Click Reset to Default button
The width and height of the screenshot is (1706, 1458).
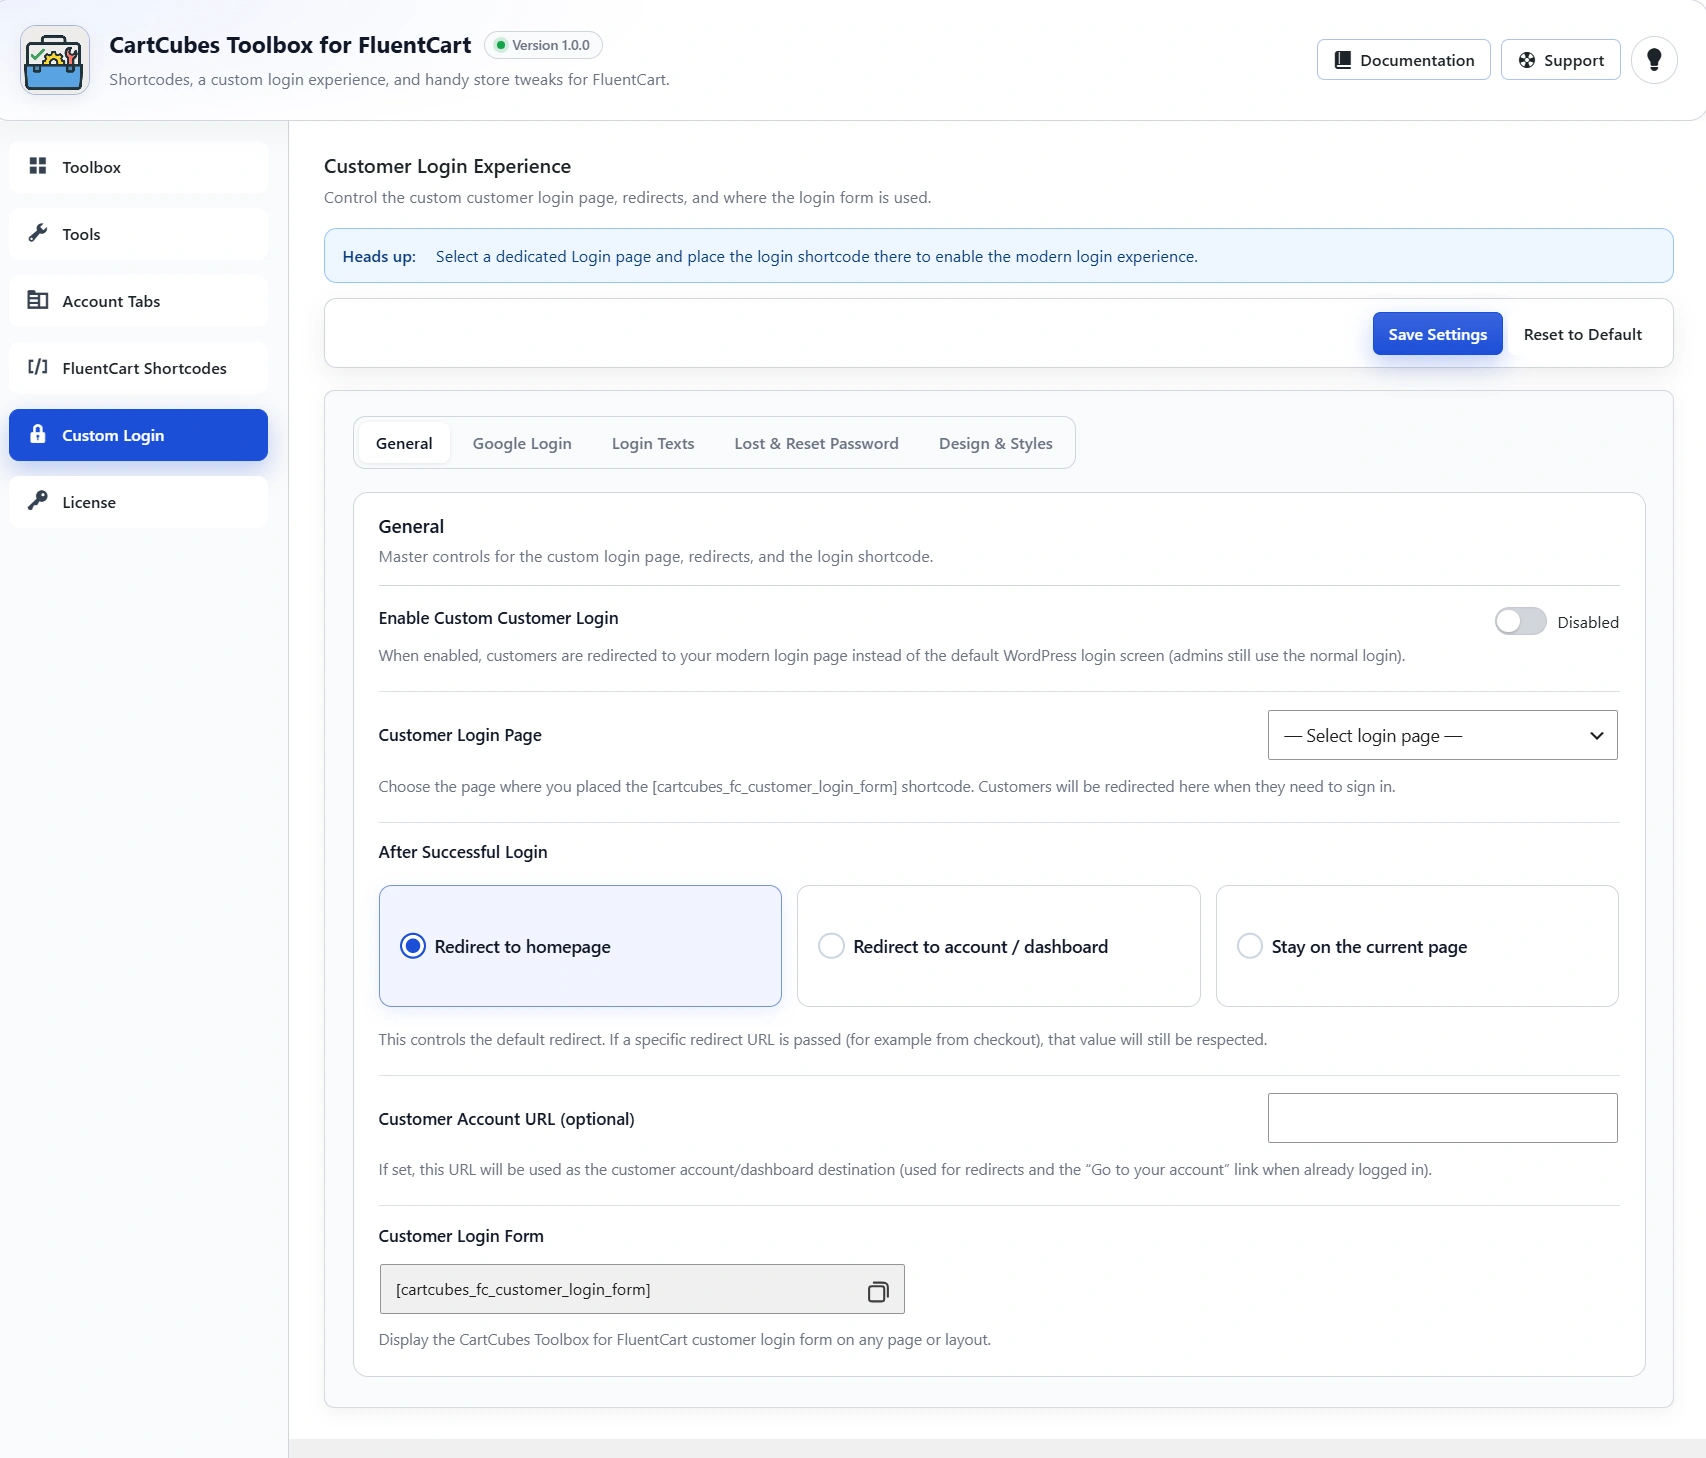pos(1582,334)
